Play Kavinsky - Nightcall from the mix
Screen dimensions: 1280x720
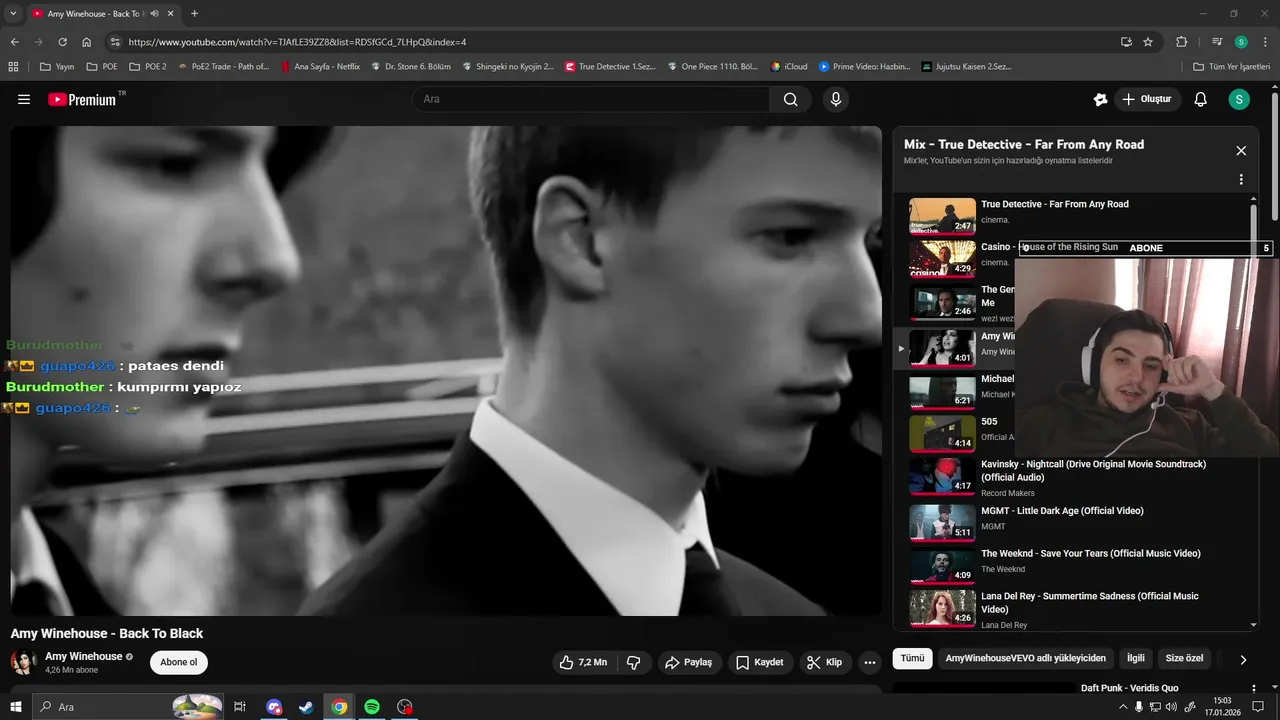coord(1076,476)
